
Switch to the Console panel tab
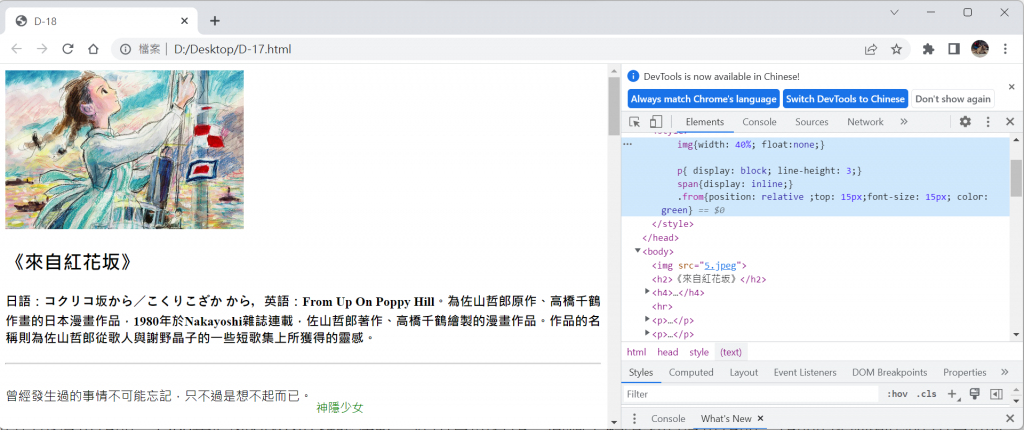click(x=760, y=122)
